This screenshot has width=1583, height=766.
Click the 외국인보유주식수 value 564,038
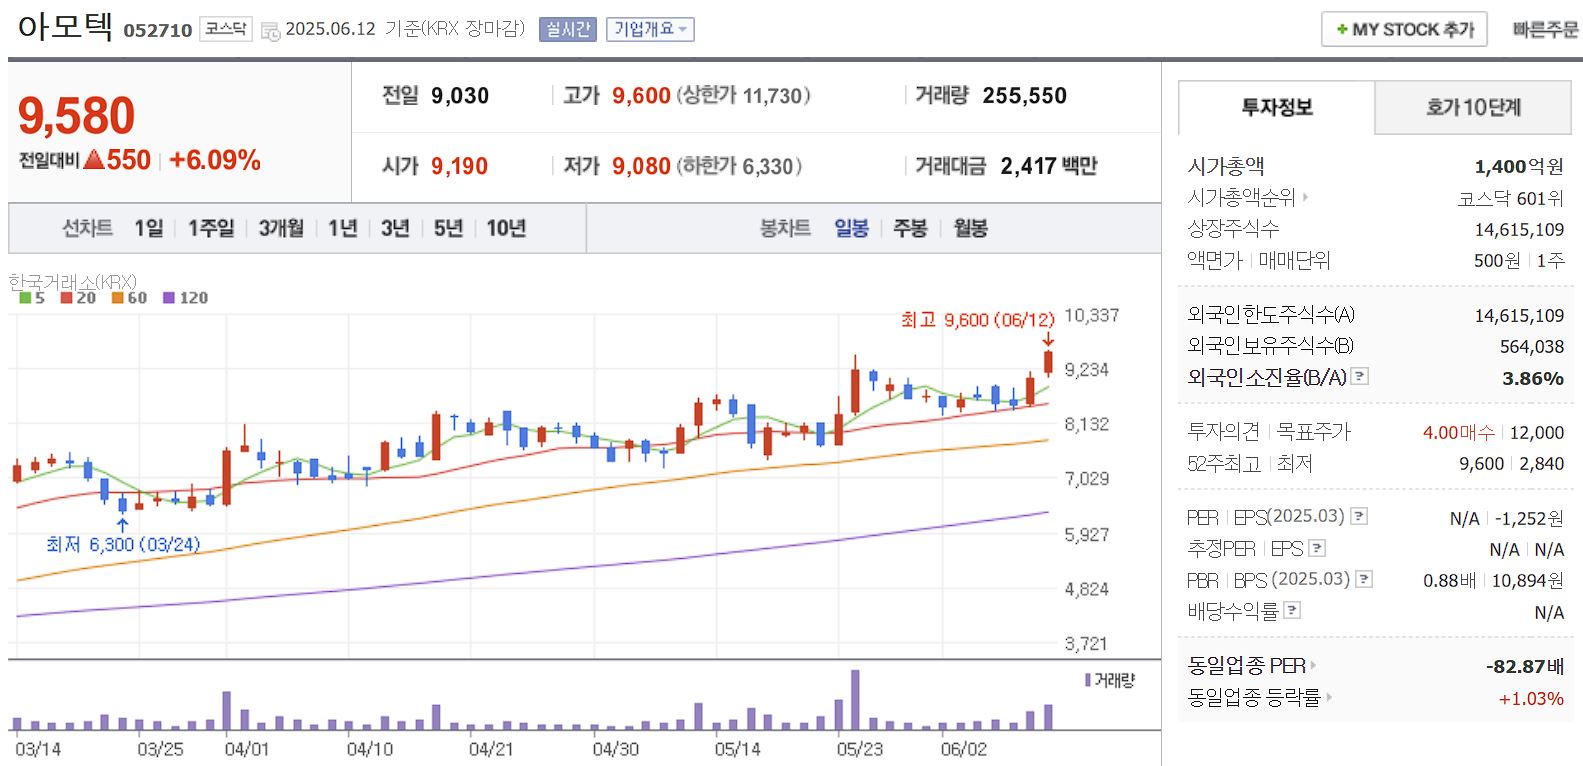click(x=1532, y=347)
